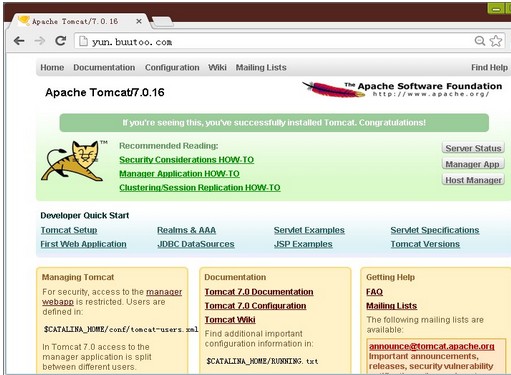Click the announce@tomcat.apache.org link
The width and height of the screenshot is (511, 375).
[x=432, y=346]
